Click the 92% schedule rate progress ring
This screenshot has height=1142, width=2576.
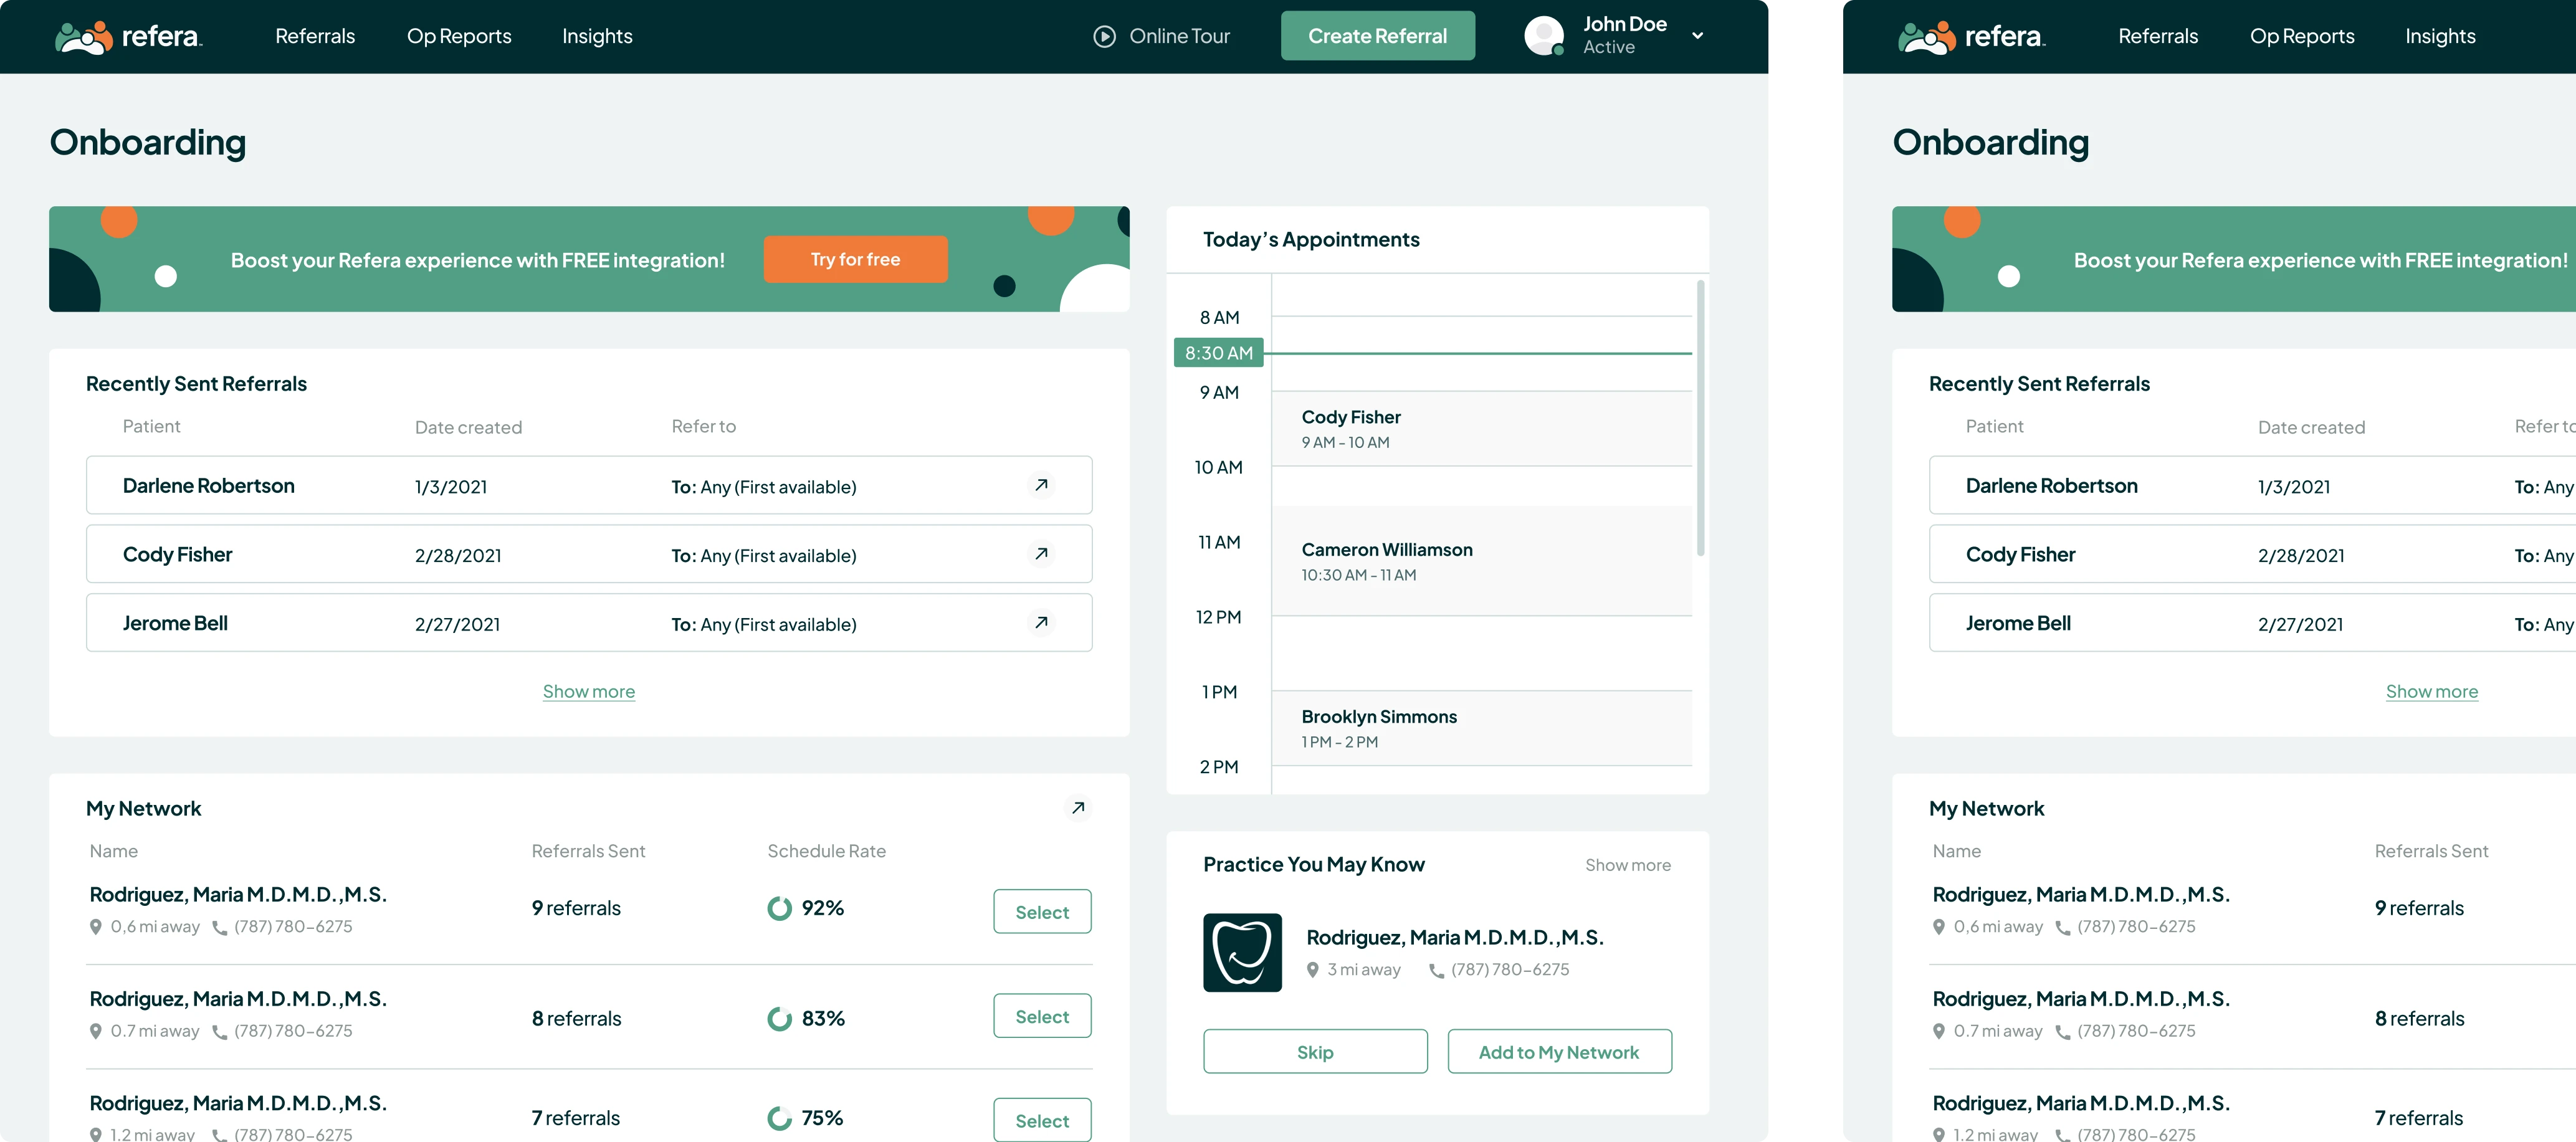coord(779,908)
